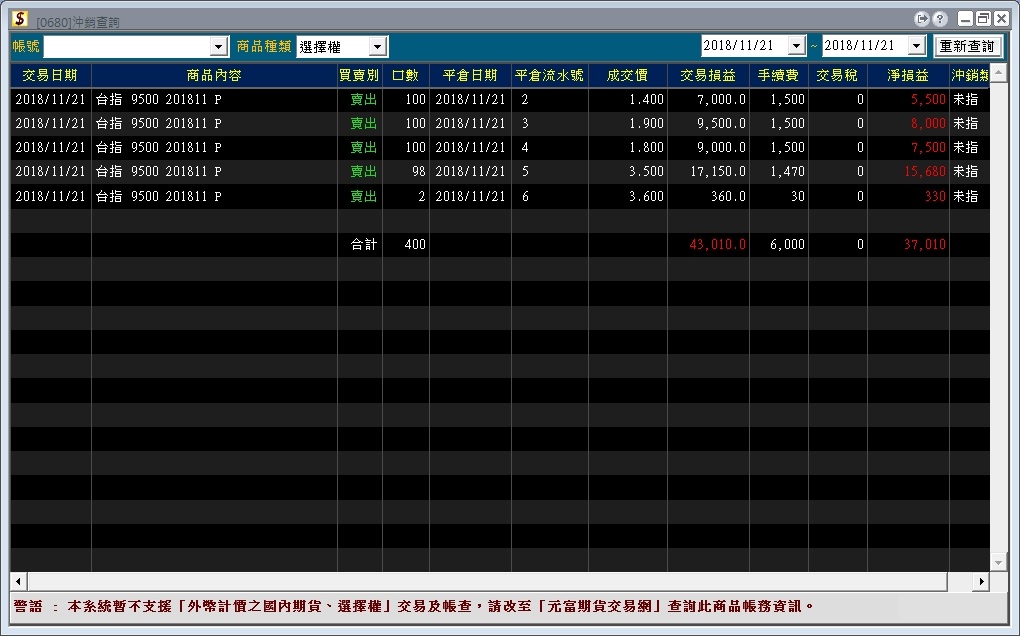Click the 沖銷 column header at right edge
The image size is (1020, 636).
(970, 75)
